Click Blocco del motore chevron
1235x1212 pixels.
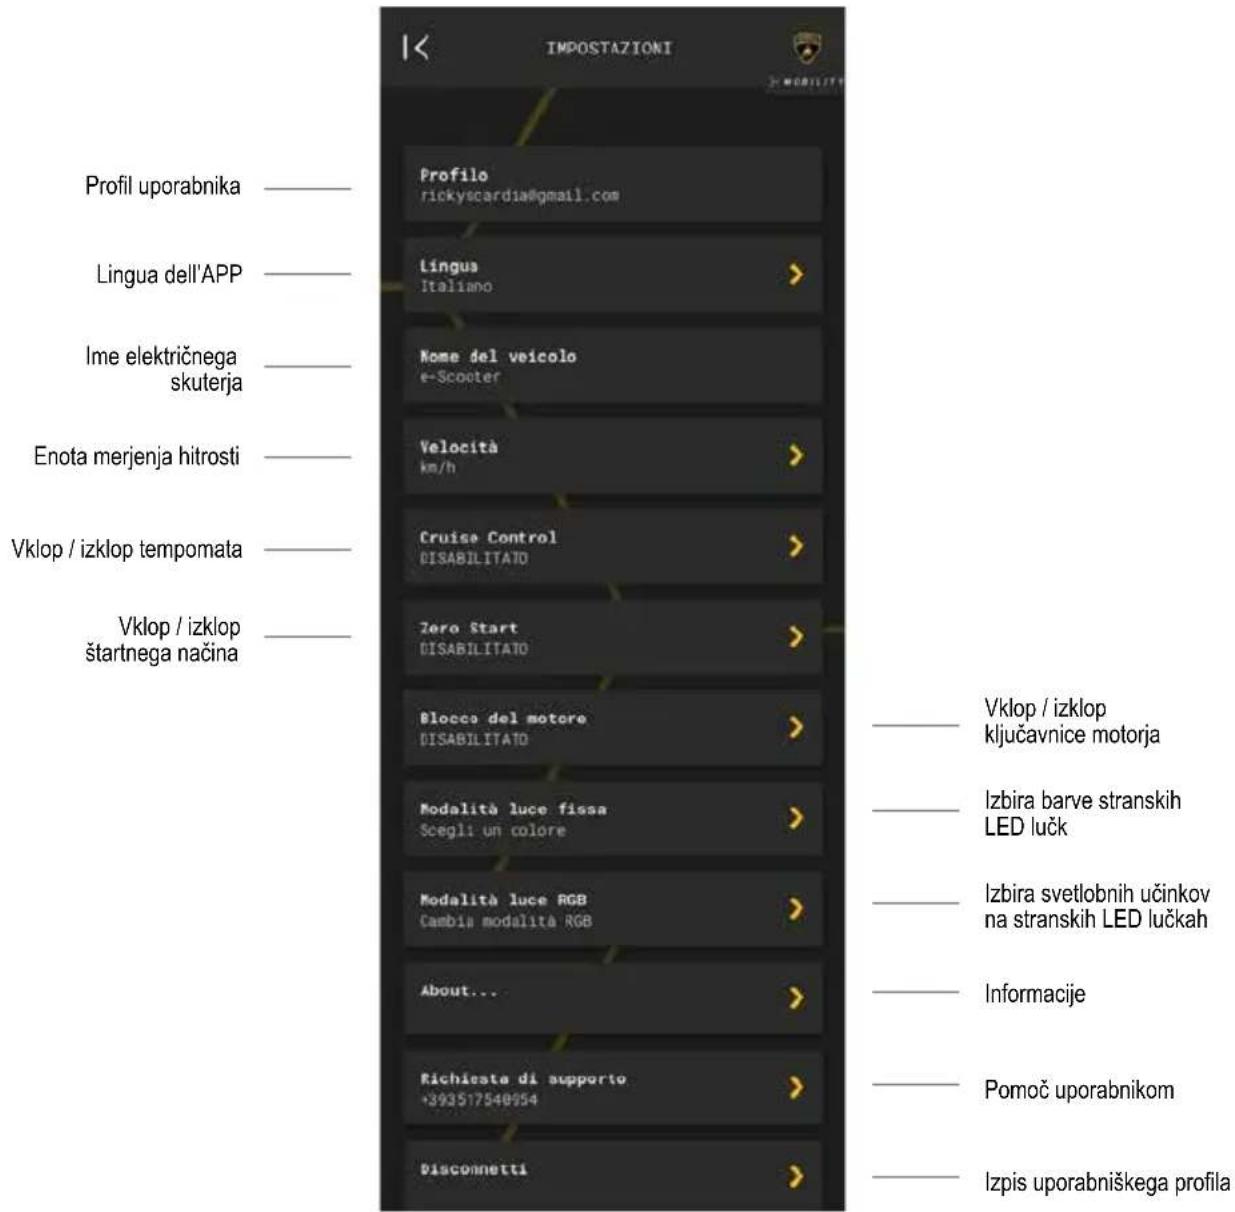coord(796,727)
